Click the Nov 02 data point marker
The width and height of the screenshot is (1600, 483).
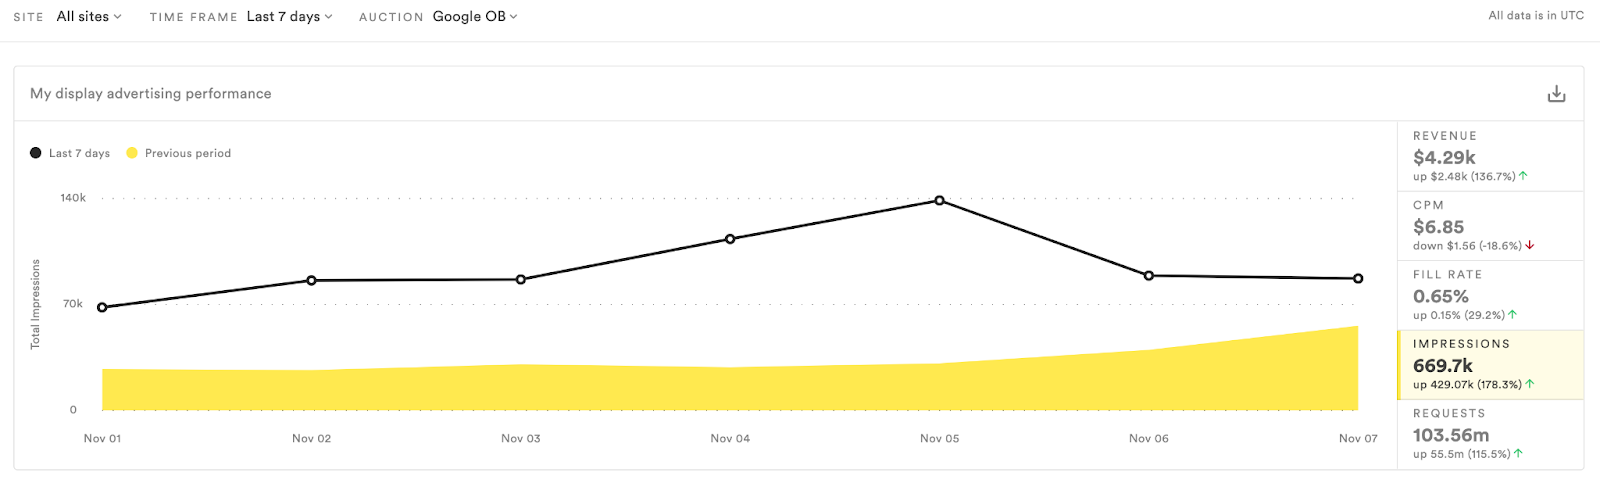[311, 281]
